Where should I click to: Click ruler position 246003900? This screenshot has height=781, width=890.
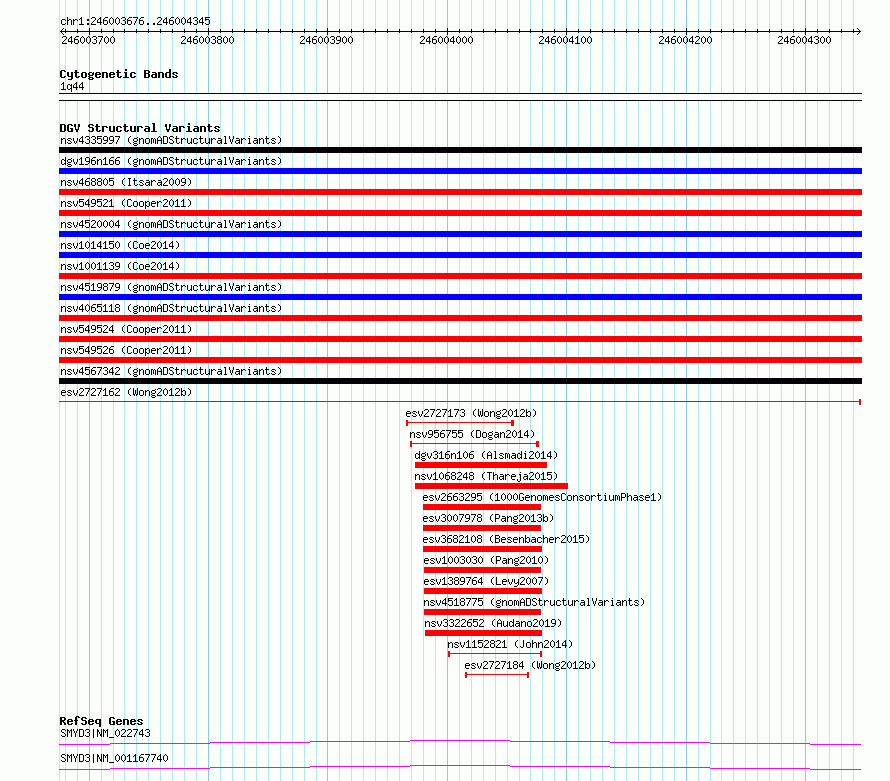[x=326, y=40]
